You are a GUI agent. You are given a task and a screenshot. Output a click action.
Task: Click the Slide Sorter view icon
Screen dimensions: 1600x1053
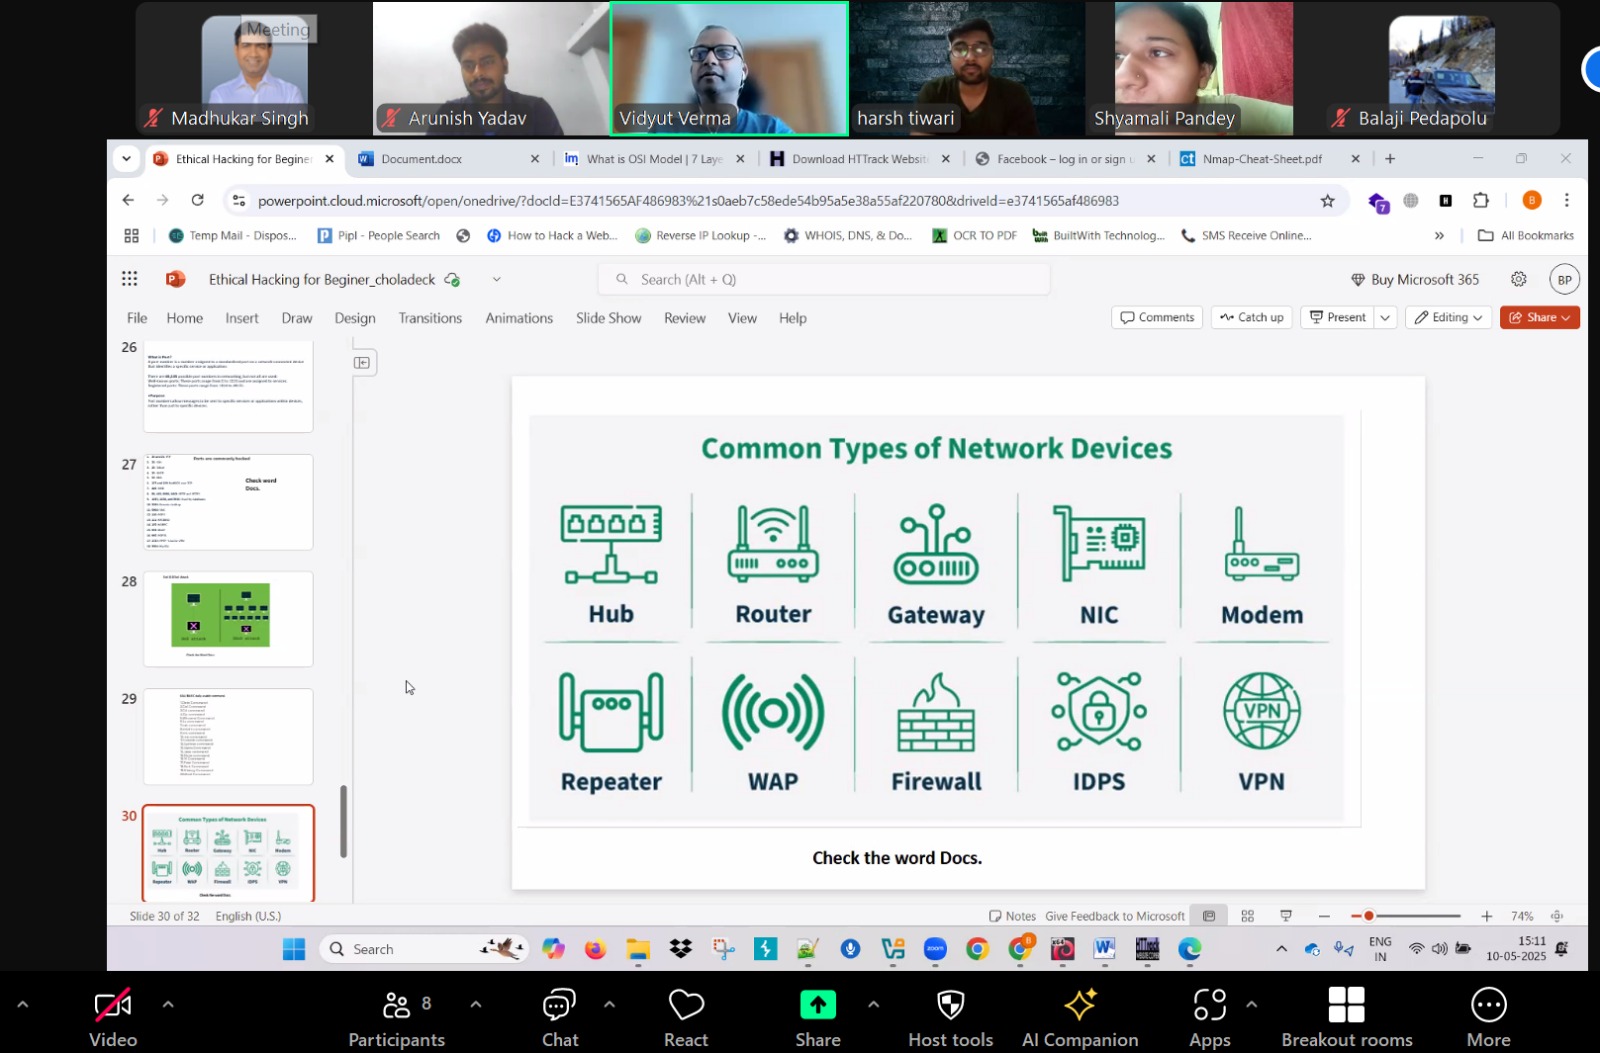click(x=1247, y=916)
